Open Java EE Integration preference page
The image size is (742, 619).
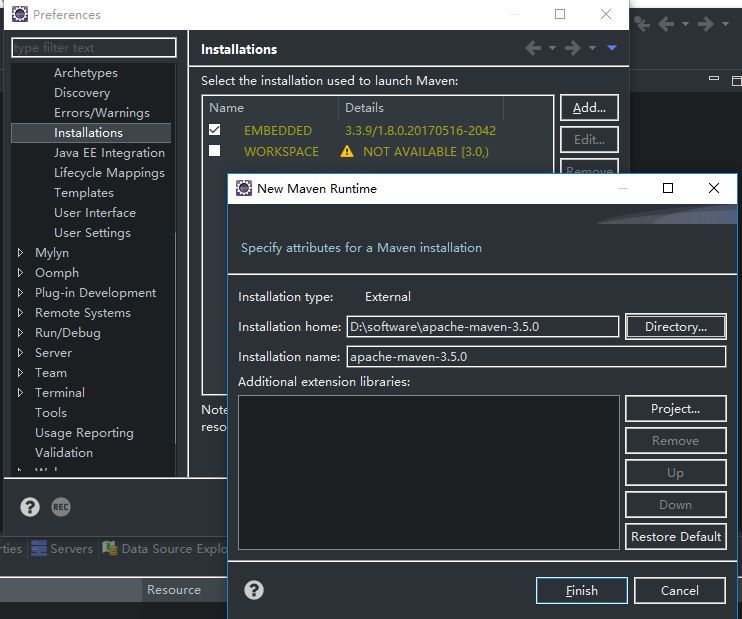click(109, 153)
